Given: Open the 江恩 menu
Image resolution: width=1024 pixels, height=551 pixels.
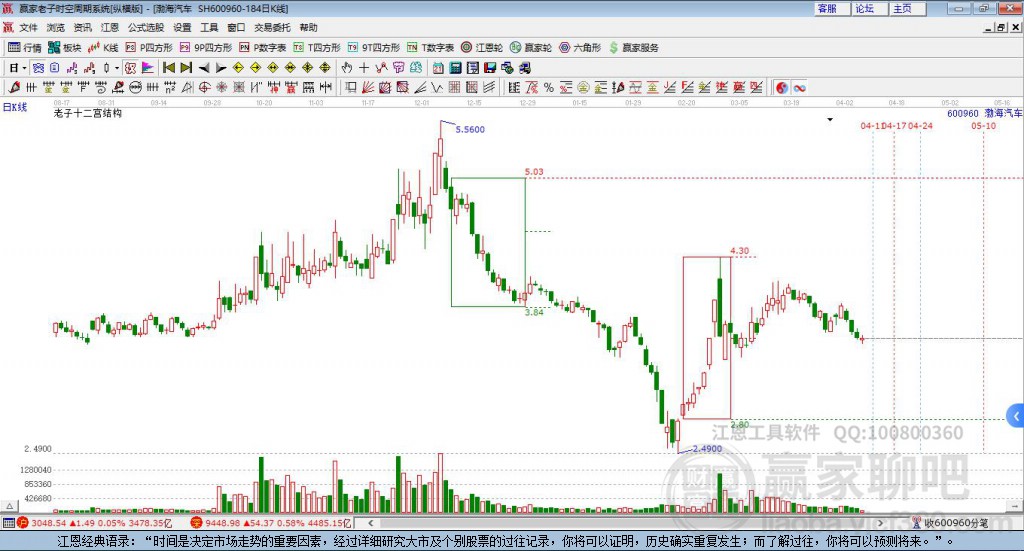Looking at the screenshot, I should click(x=110, y=27).
